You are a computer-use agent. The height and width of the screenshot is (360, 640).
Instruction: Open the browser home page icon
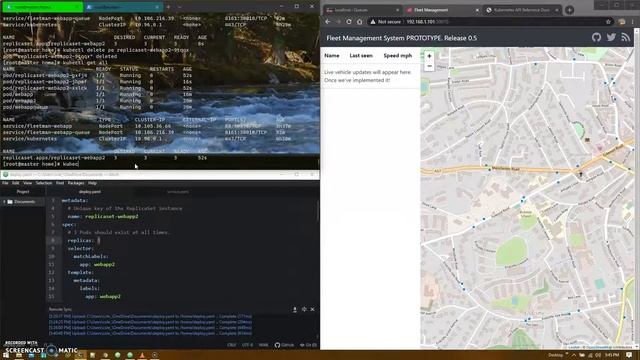pos(360,22)
